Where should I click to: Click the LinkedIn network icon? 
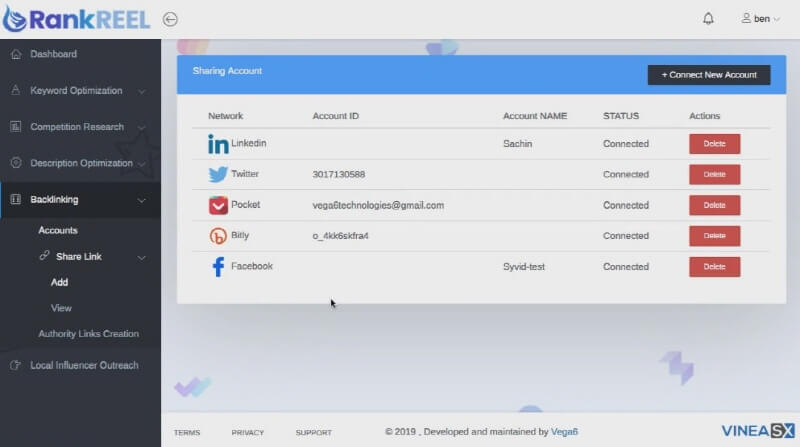[218, 144]
